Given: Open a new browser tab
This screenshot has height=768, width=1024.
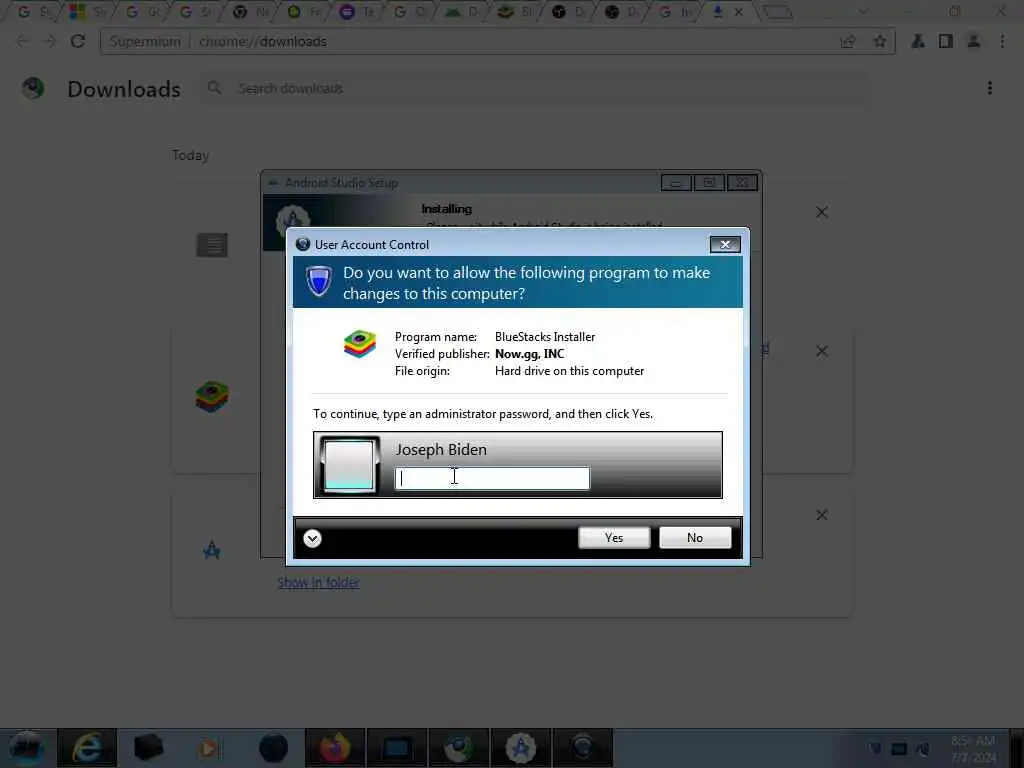Looking at the screenshot, I should tap(778, 12).
